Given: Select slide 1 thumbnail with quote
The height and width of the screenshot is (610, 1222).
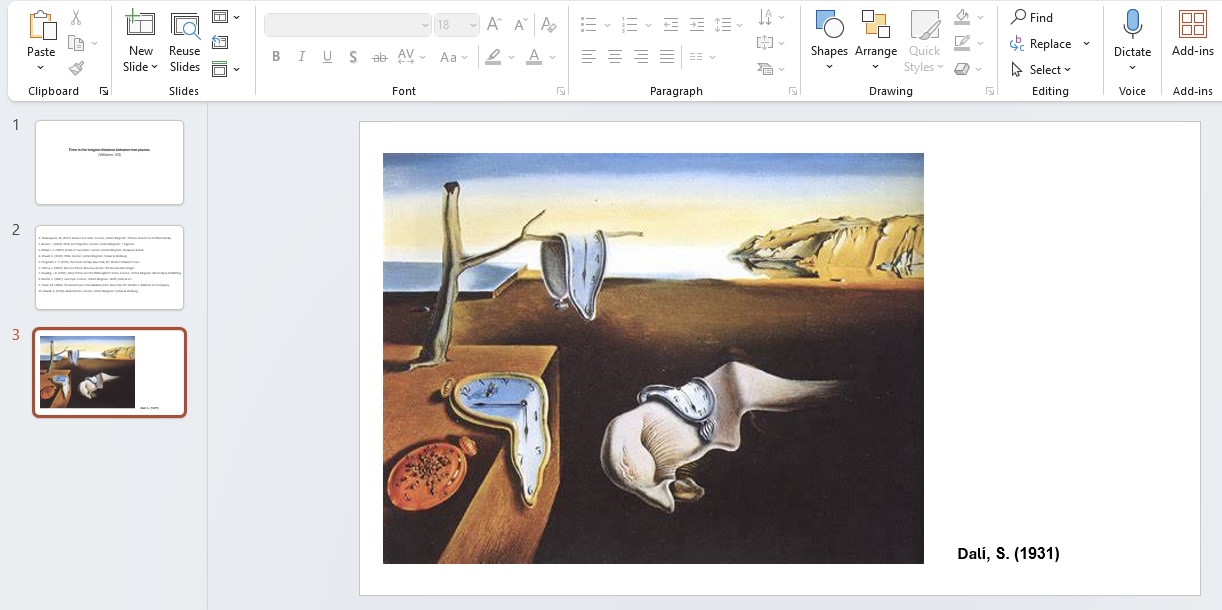Looking at the screenshot, I should 110,162.
